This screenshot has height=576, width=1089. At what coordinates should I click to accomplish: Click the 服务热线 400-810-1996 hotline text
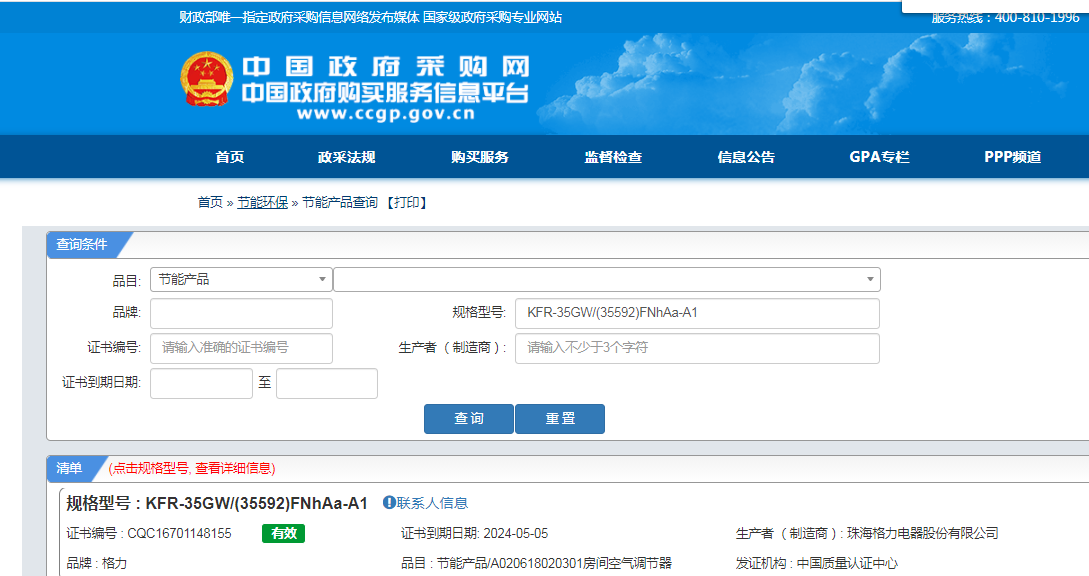pyautogui.click(x=1005, y=17)
